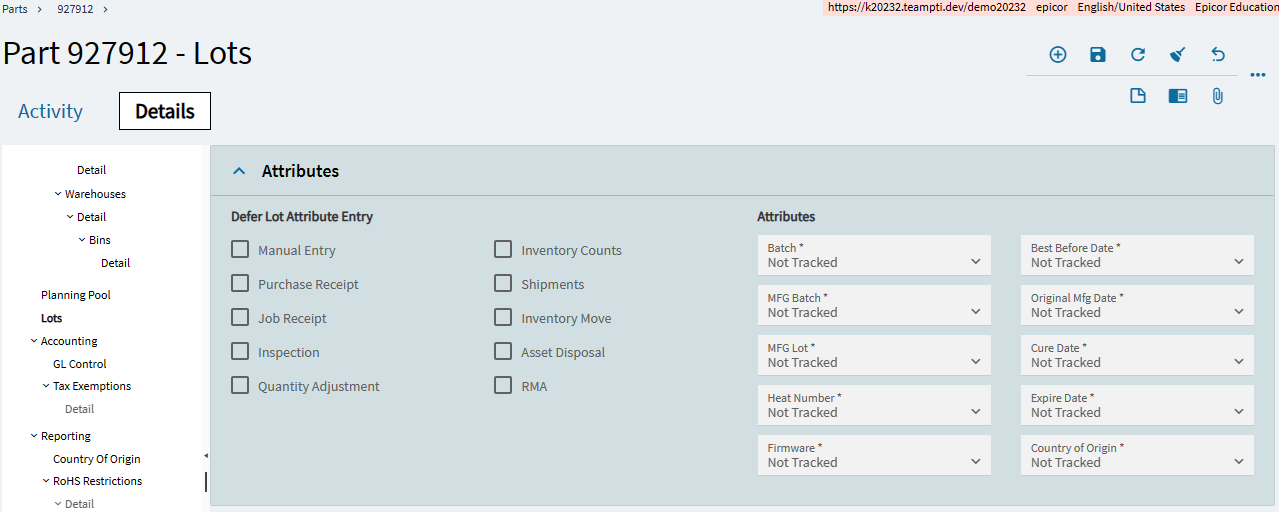
Task: Click the Undo arrow icon
Action: click(1218, 55)
